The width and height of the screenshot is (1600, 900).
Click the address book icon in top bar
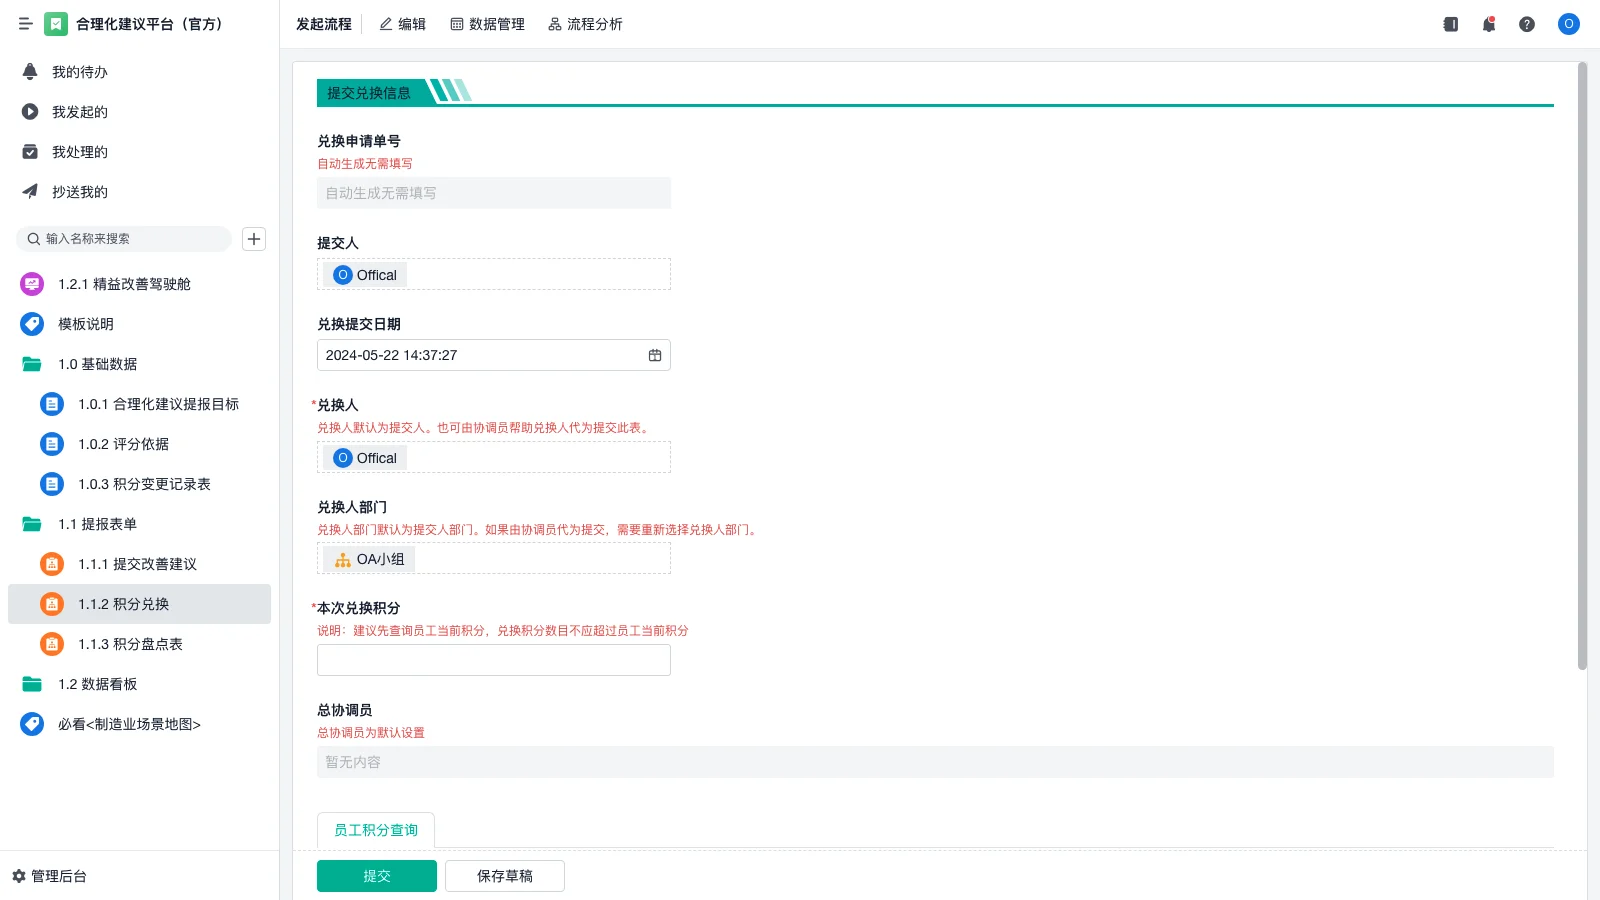[x=1450, y=24]
